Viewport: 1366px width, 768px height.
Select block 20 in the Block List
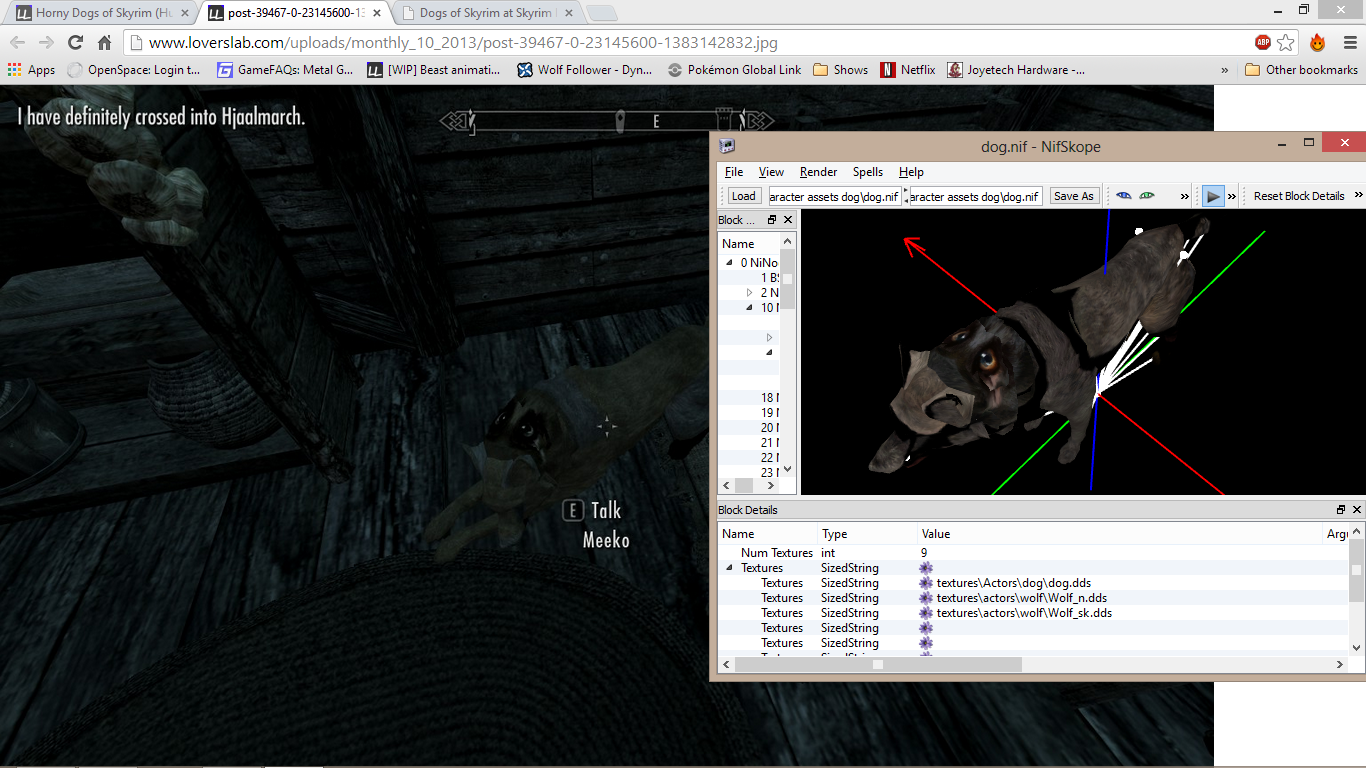tap(769, 428)
